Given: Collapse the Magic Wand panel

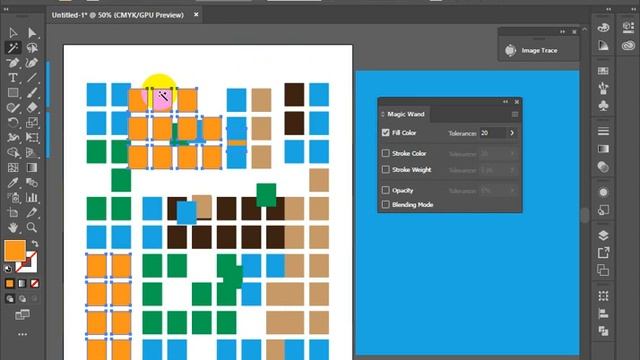Looking at the screenshot, I should 505,102.
